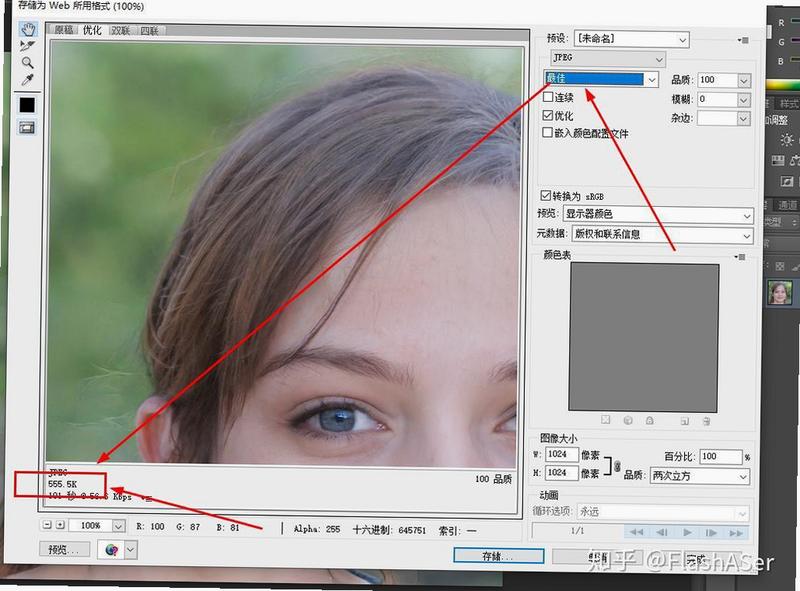The height and width of the screenshot is (591, 800).
Task: Click the lock color icon under the color table
Action: point(649,421)
